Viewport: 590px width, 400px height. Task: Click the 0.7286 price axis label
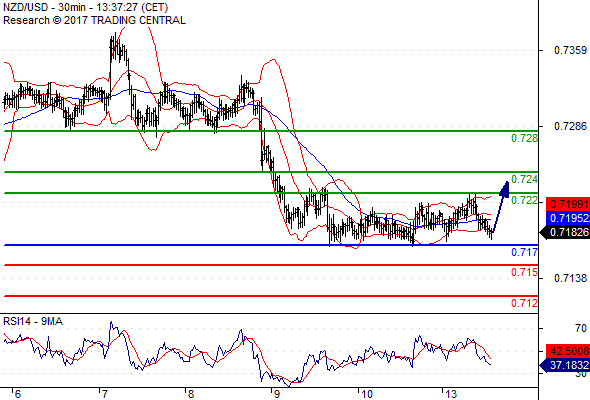click(570, 126)
